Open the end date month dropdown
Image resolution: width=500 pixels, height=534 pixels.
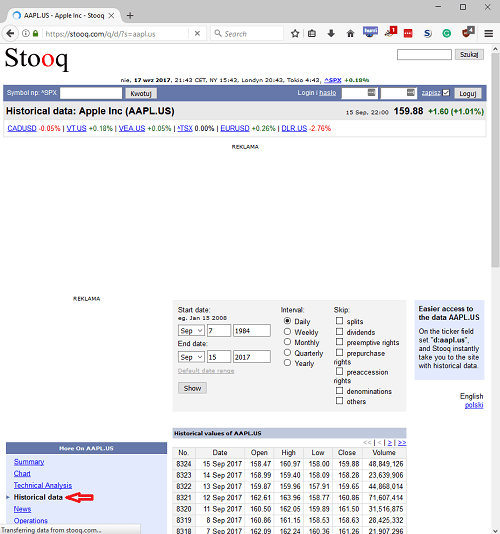(x=191, y=357)
